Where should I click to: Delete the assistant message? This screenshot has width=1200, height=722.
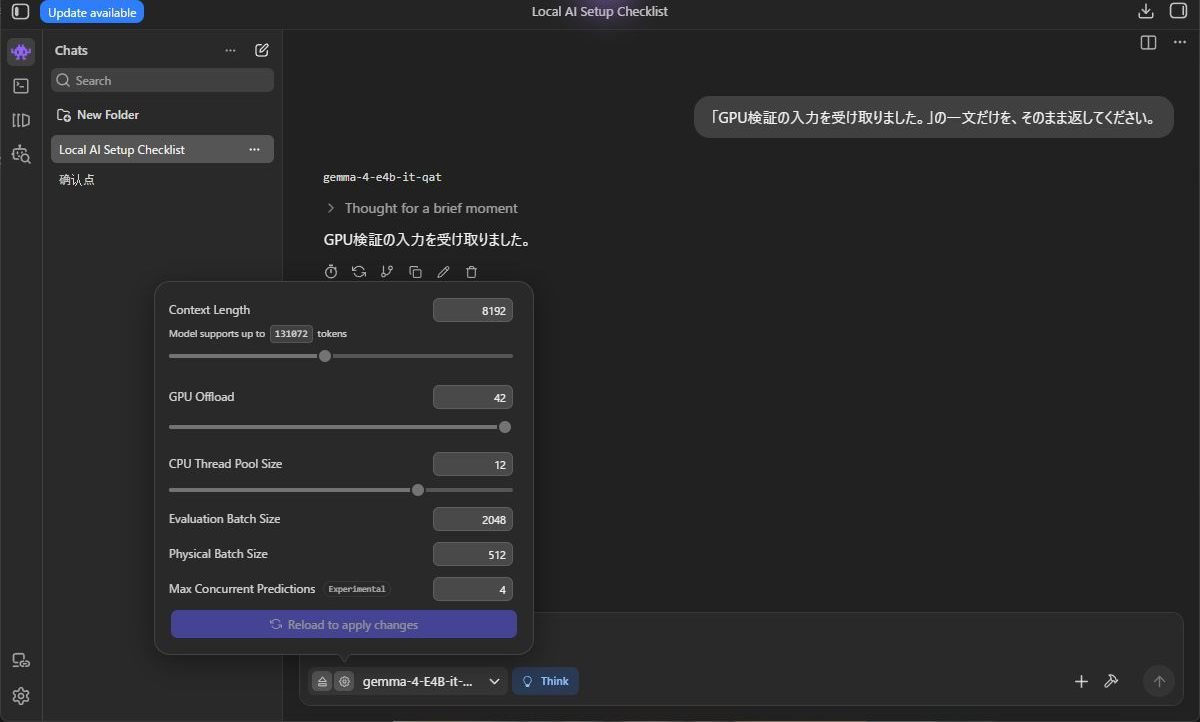471,271
